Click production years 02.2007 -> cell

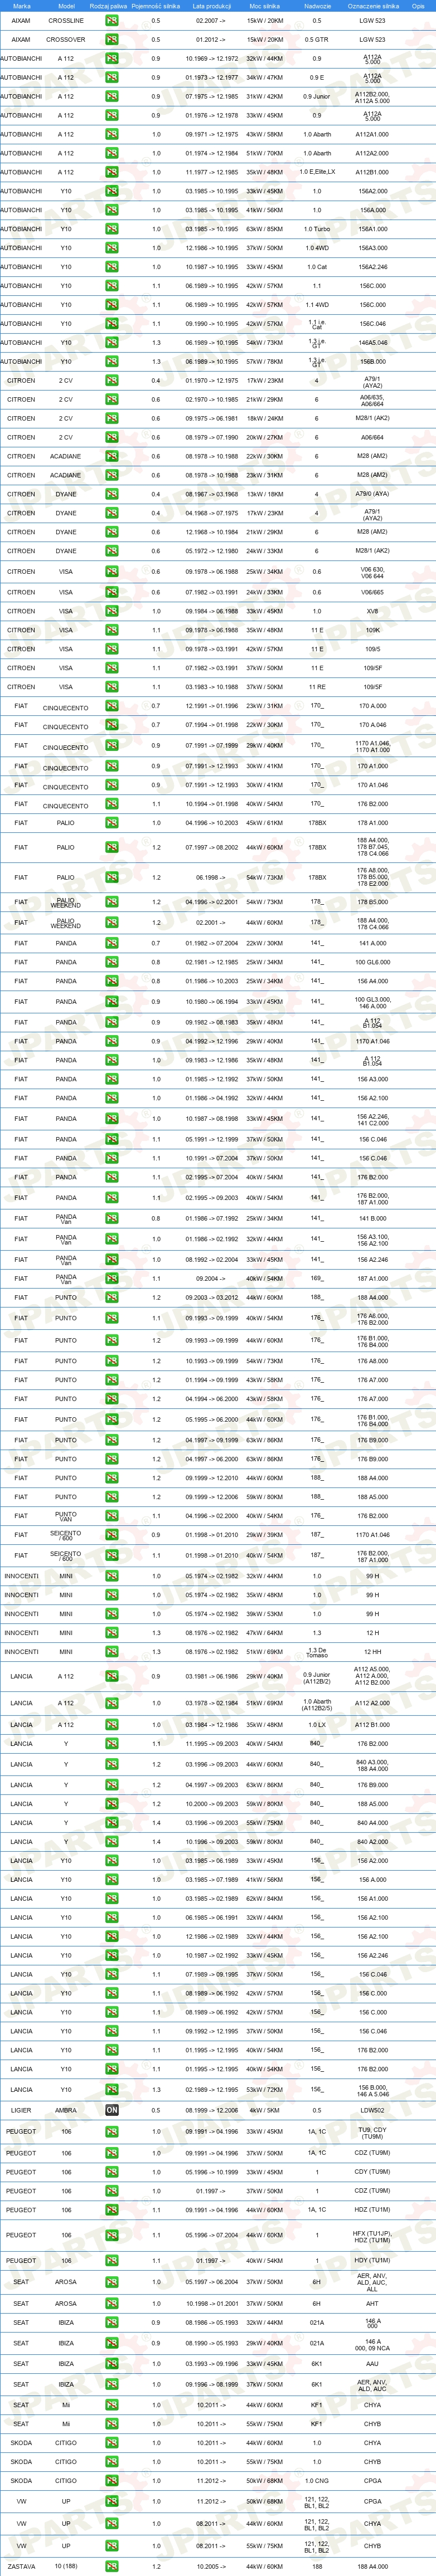211,20
